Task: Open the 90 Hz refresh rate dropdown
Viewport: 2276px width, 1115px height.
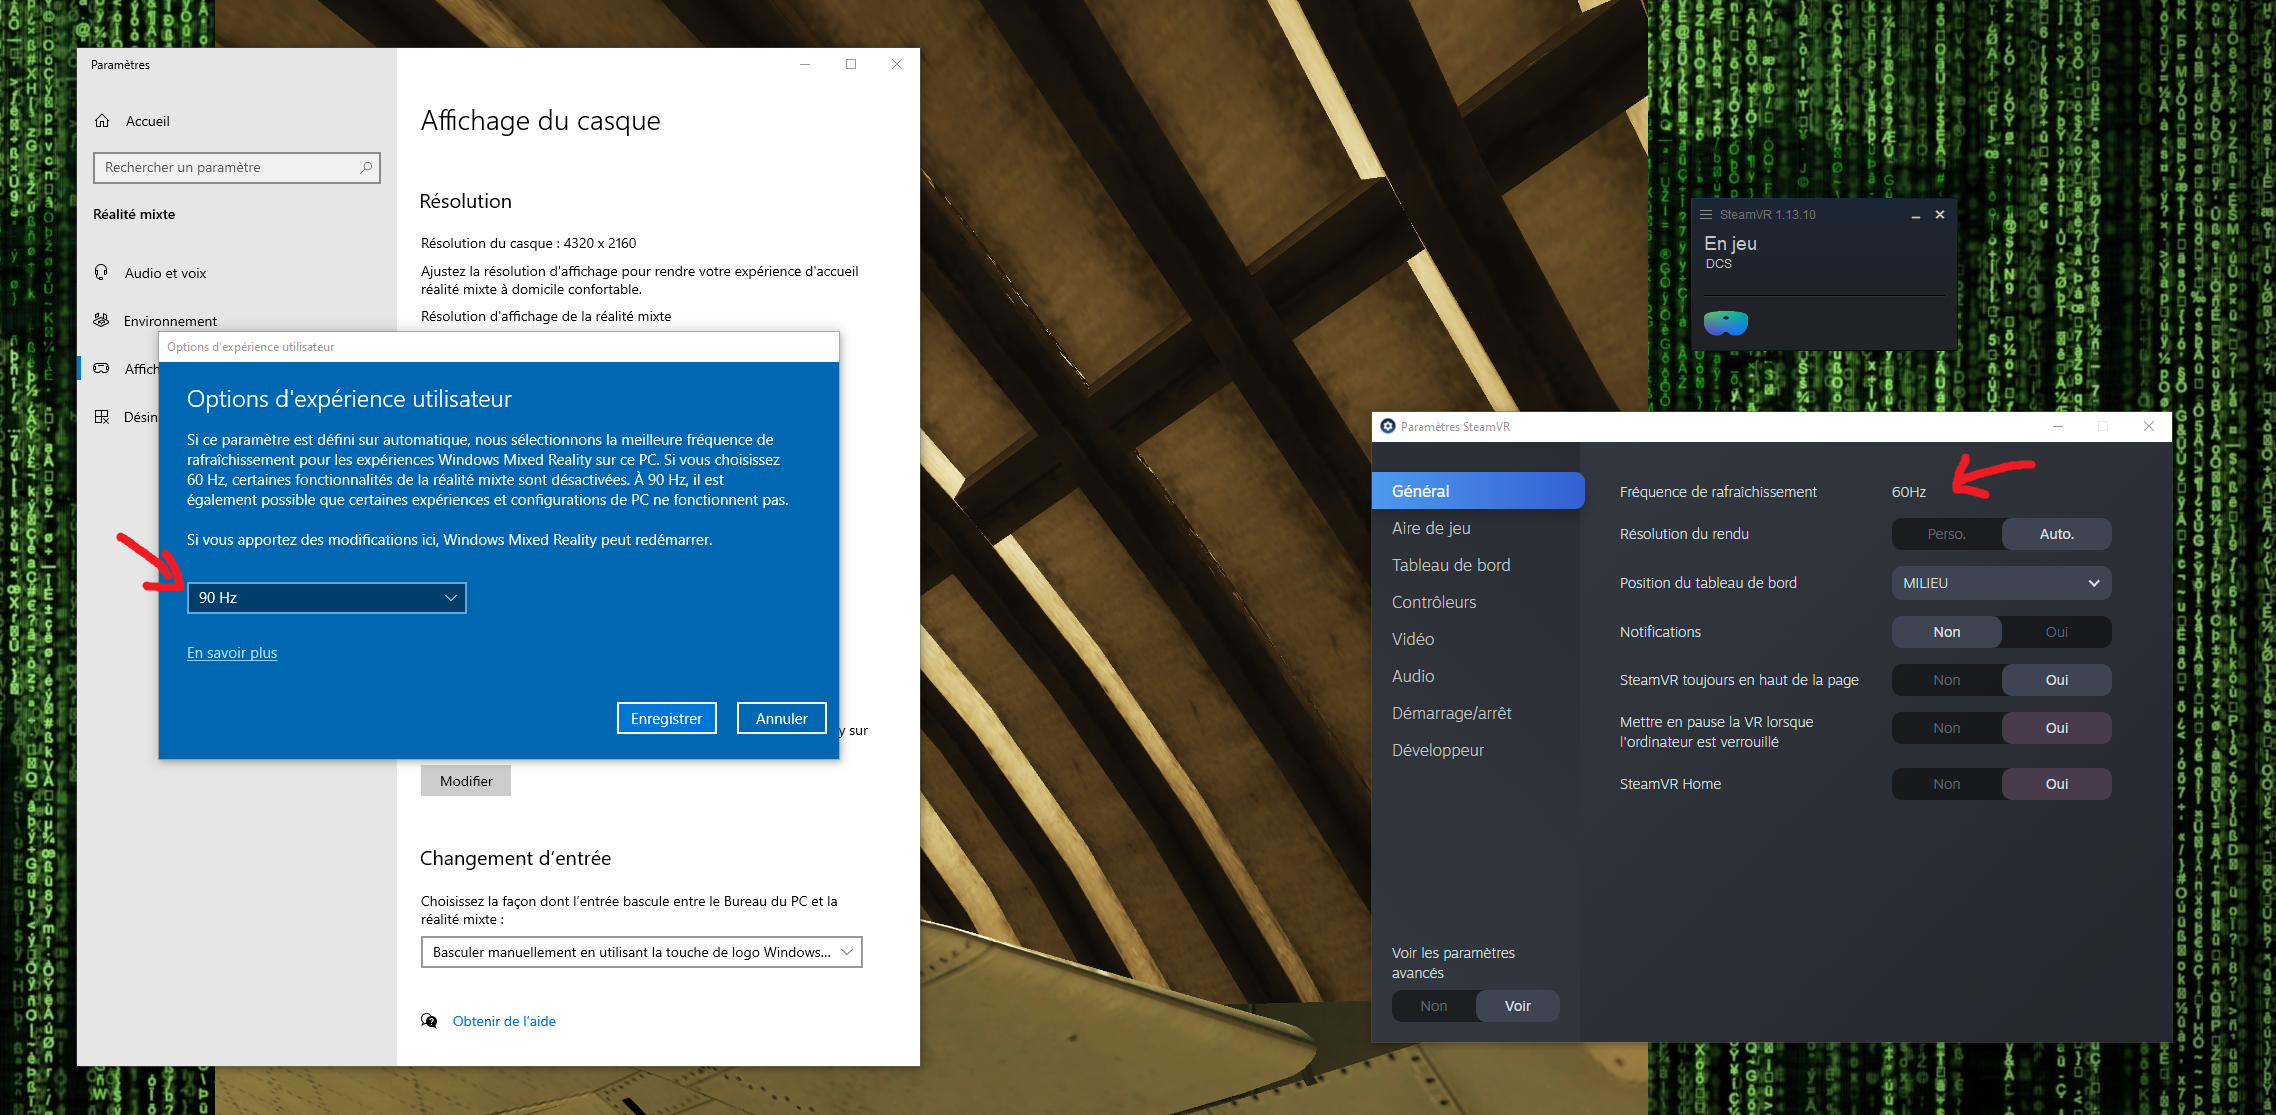Action: [x=327, y=598]
